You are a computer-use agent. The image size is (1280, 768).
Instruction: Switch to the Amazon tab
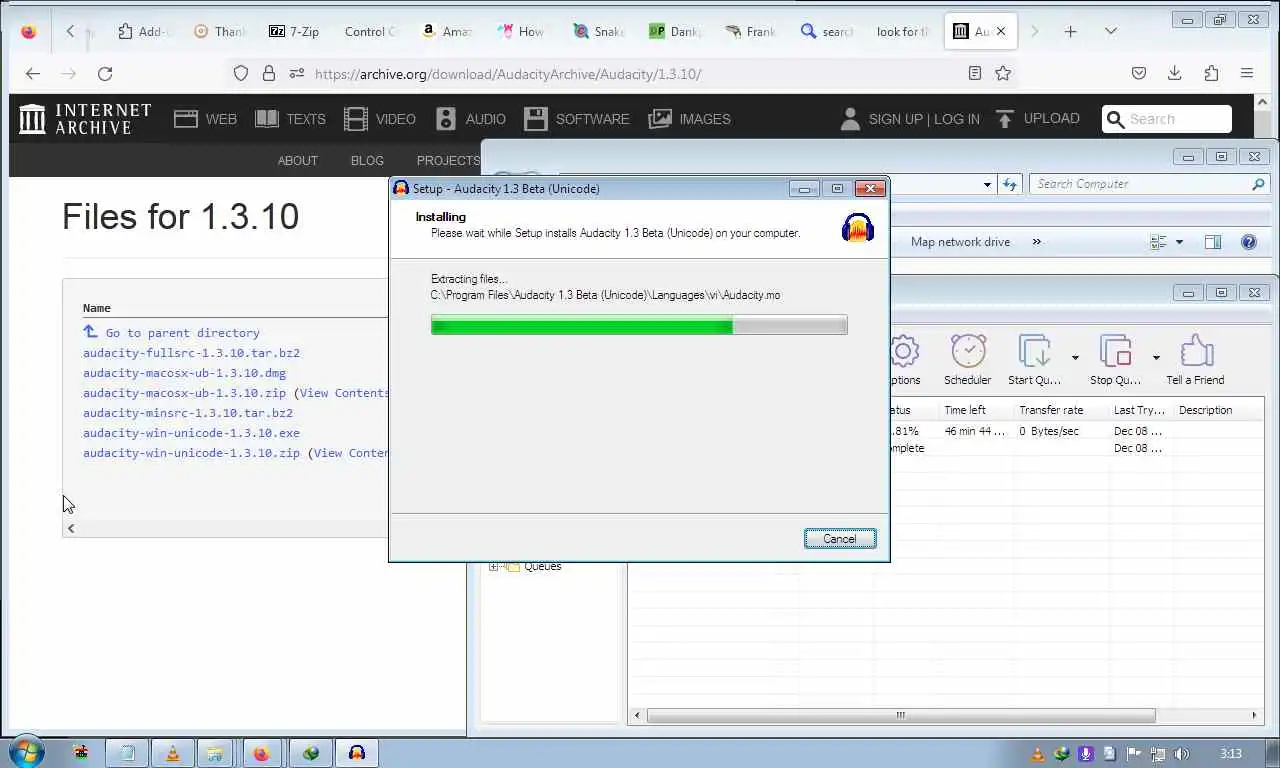point(445,31)
